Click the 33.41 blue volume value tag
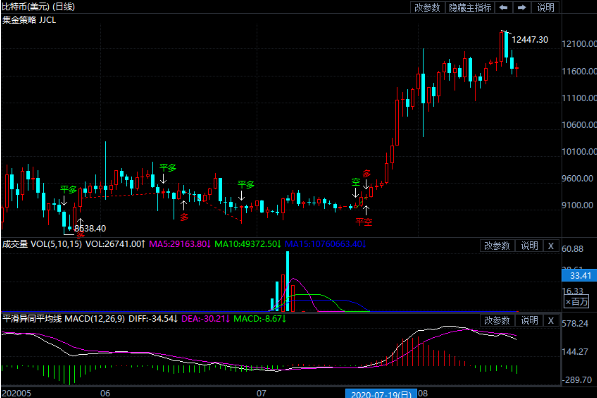The height and width of the screenshot is (398, 597). tap(579, 275)
